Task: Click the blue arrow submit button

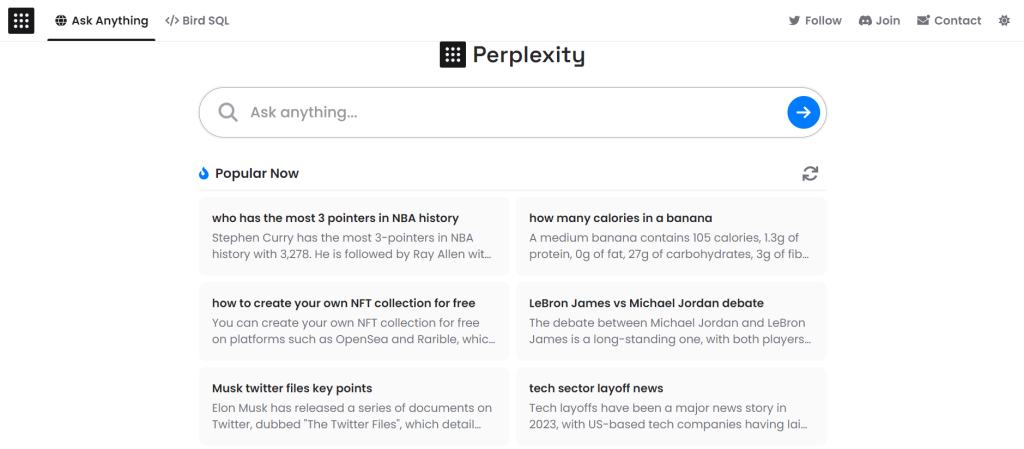Action: (x=803, y=112)
